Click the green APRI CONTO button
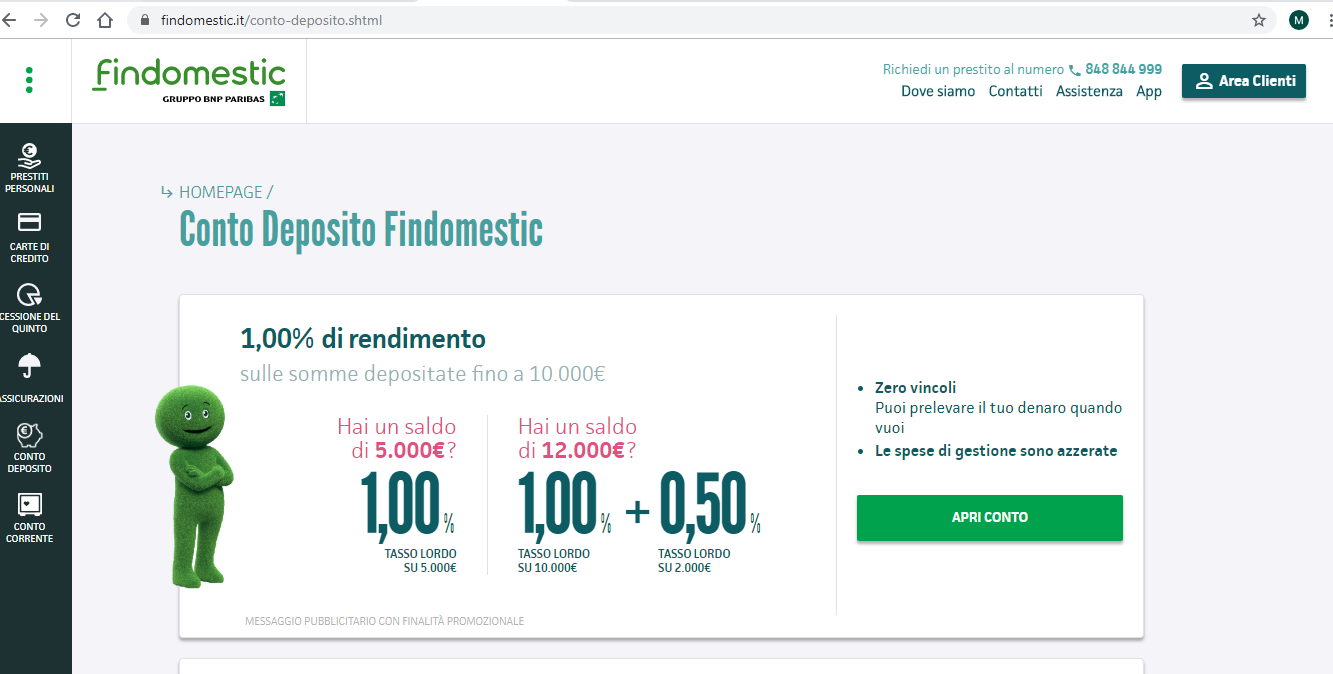 990,518
